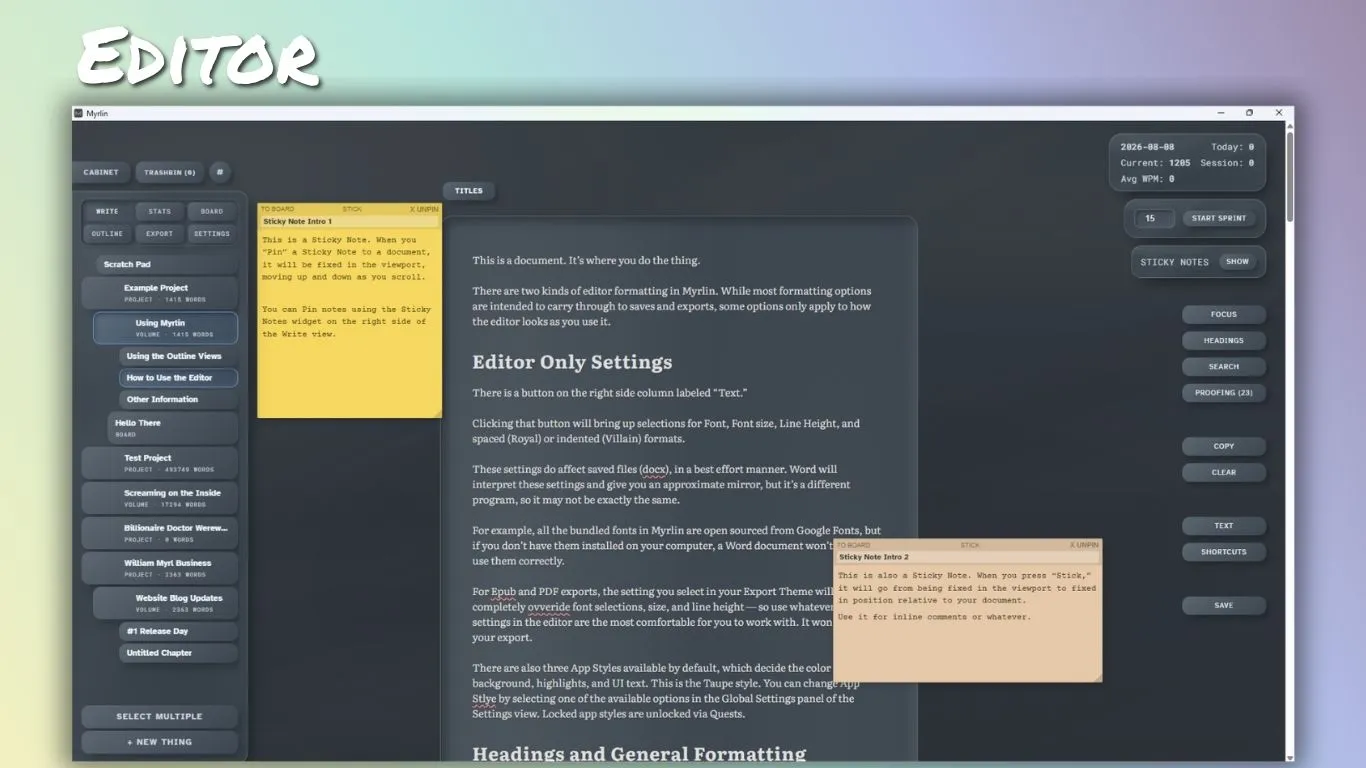Open the Hello There board
Screen dimensions: 1366x768
coord(173,428)
